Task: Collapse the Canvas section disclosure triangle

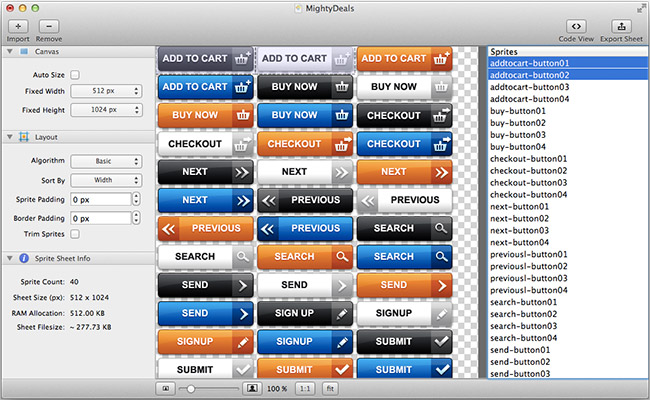Action: (8, 50)
